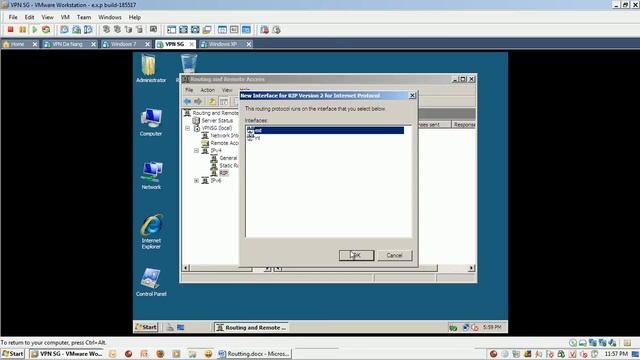The width and height of the screenshot is (640, 360).
Task: Collapse the VPNSG (local) tree node
Action: click(188, 128)
